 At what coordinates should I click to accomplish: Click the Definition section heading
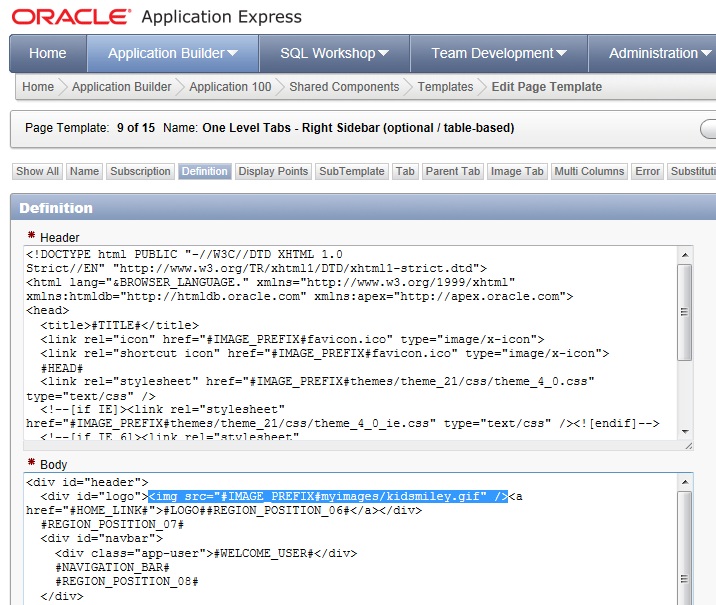point(56,208)
